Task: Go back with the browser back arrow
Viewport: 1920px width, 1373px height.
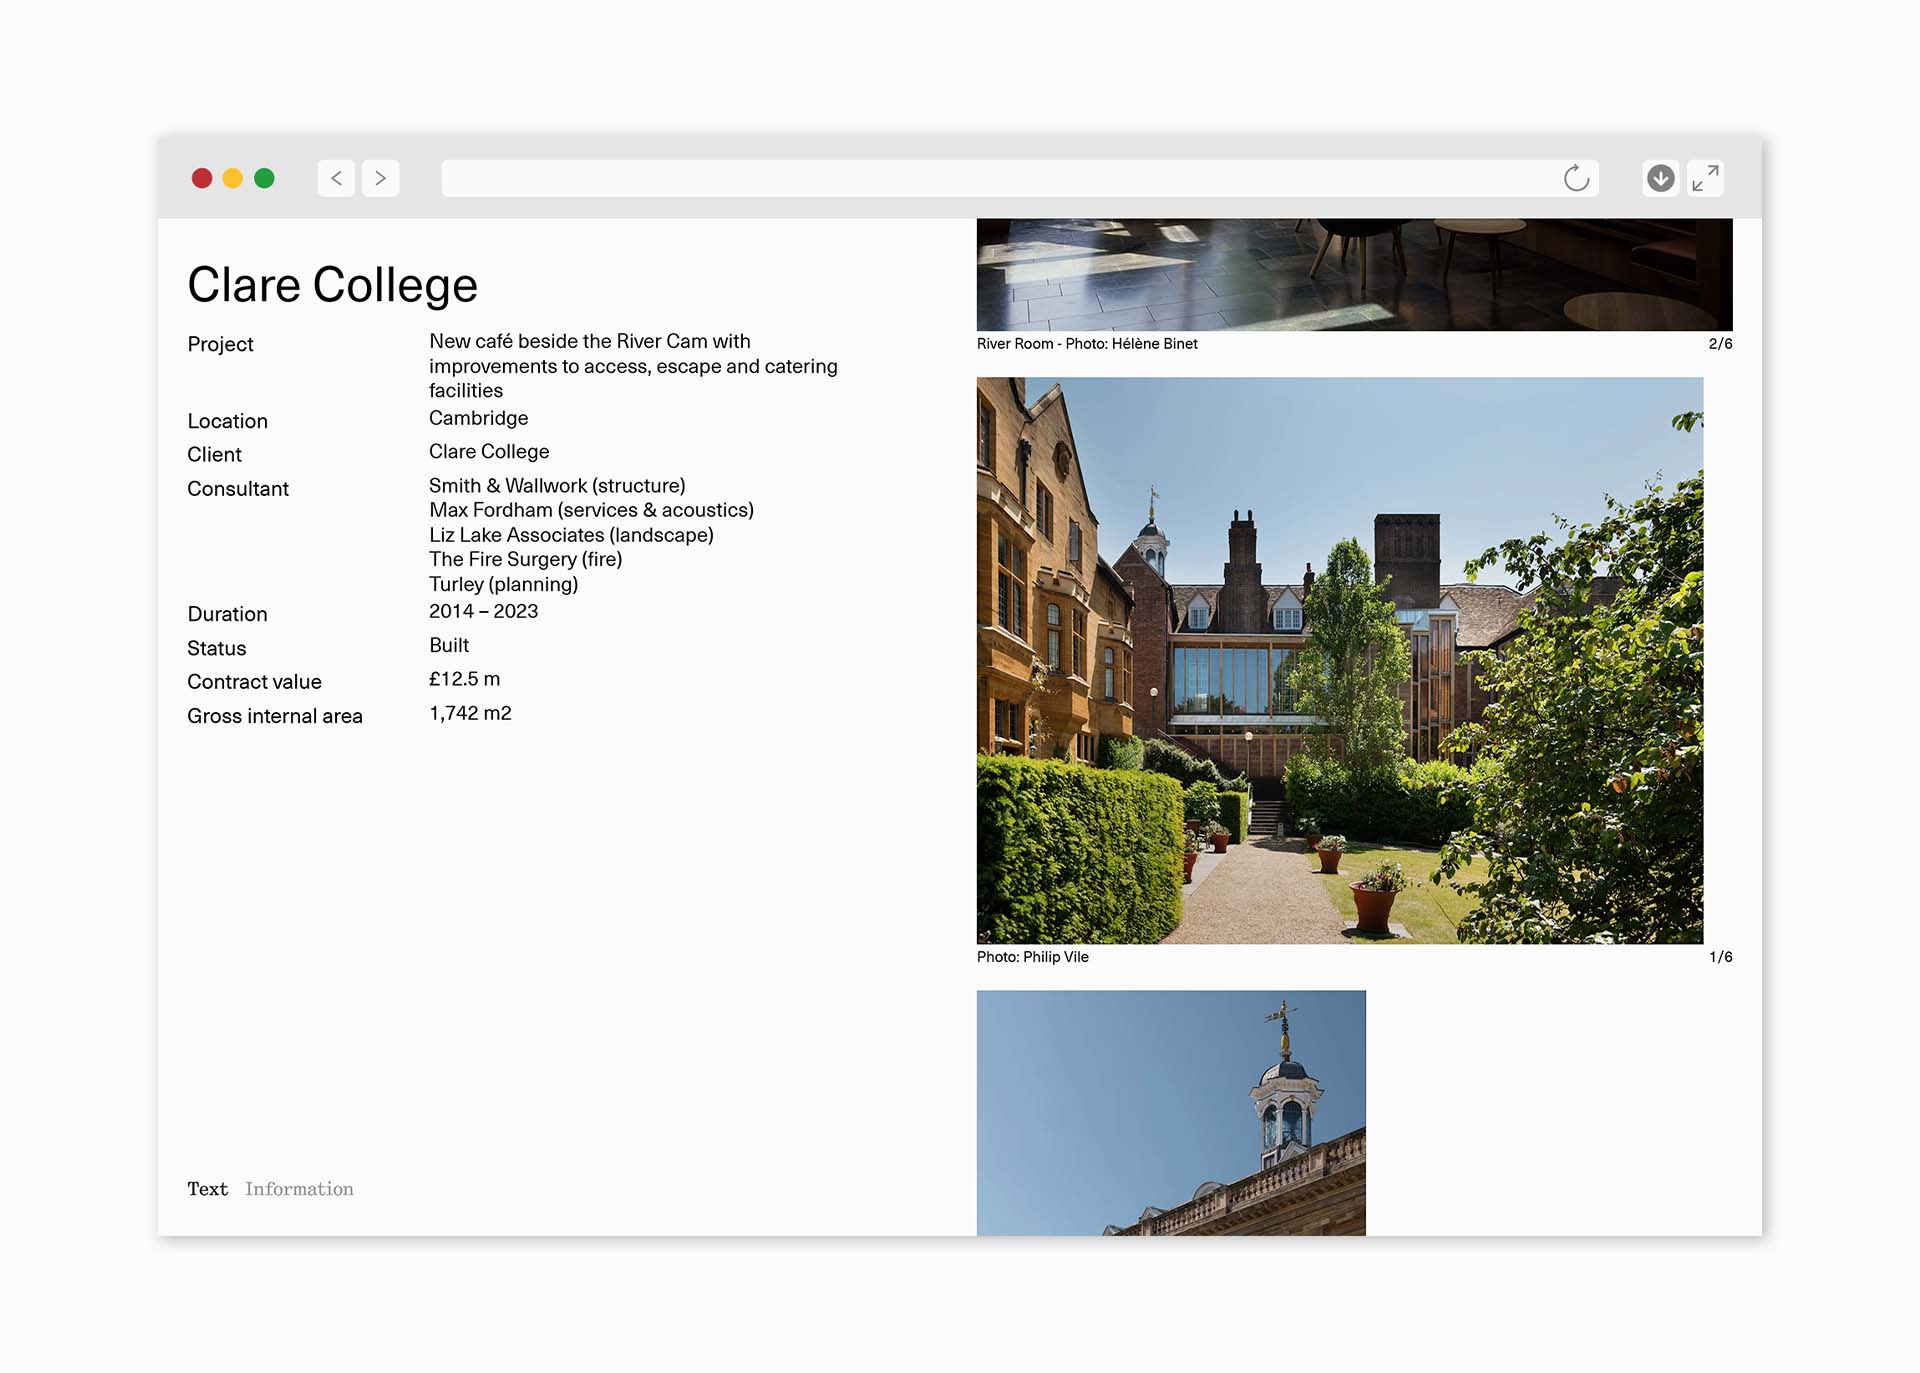Action: [x=336, y=178]
